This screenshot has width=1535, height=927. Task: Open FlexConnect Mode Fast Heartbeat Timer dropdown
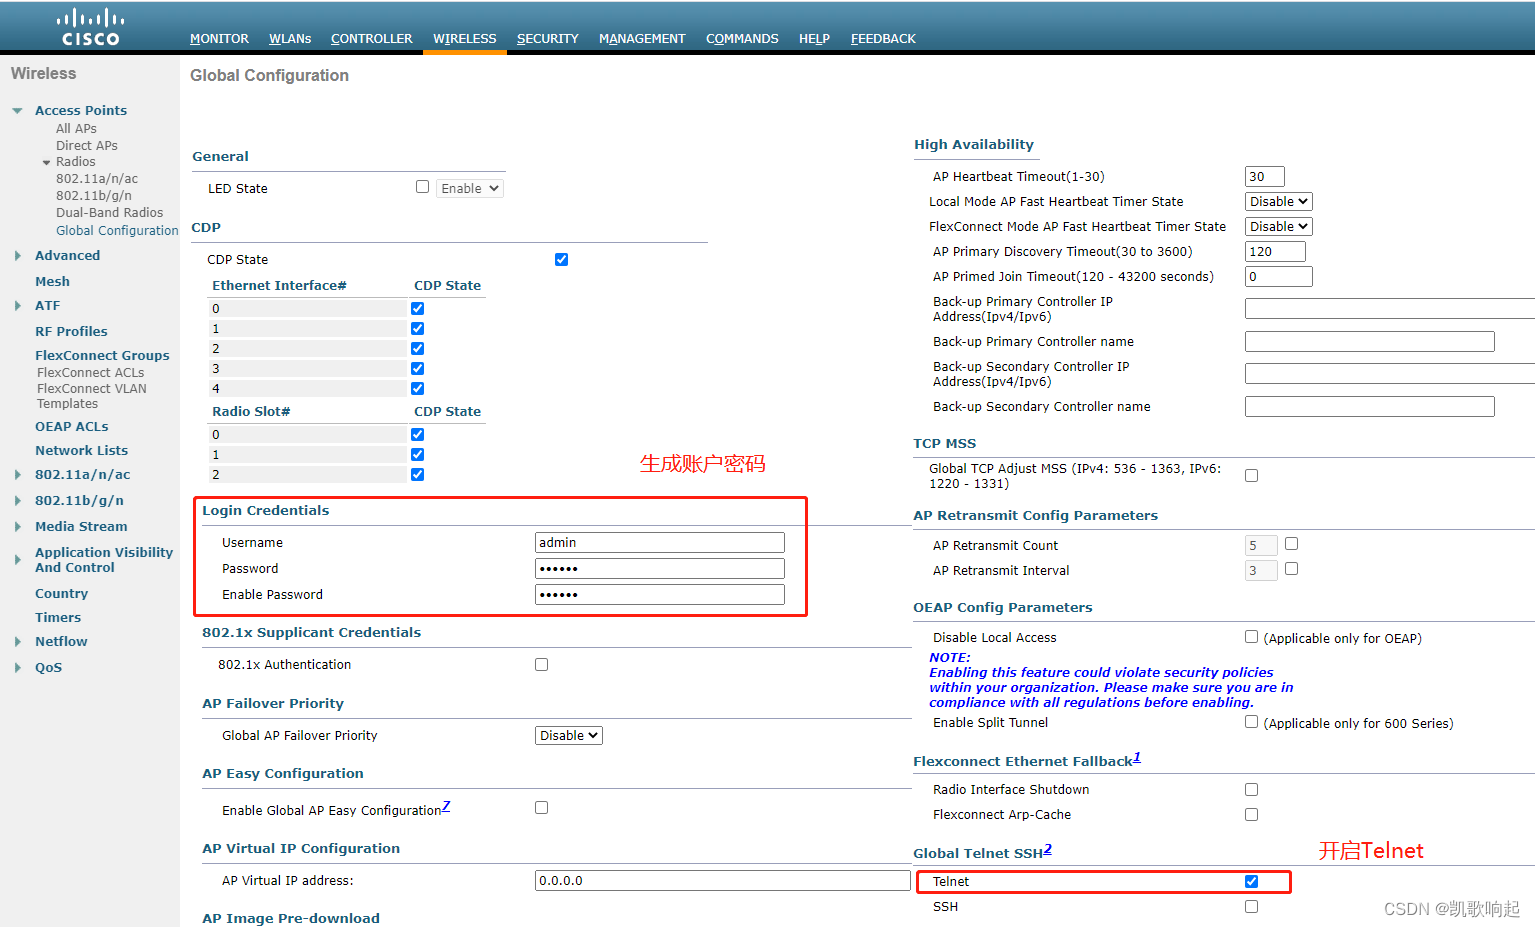pyautogui.click(x=1279, y=227)
